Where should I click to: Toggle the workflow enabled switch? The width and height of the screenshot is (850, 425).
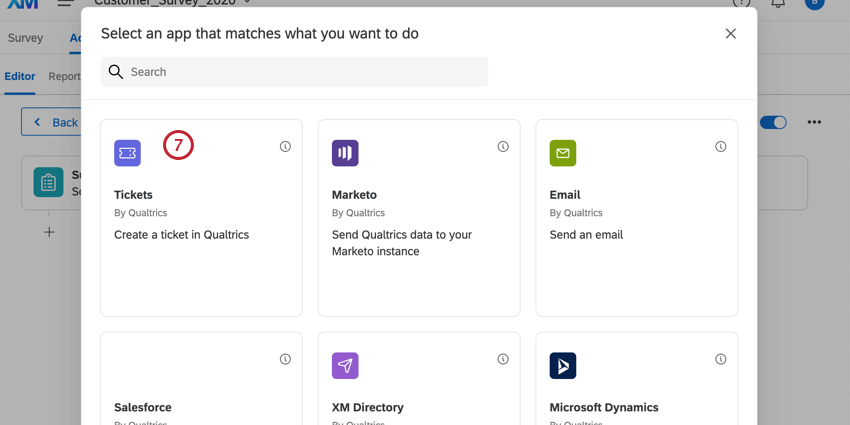[773, 123]
